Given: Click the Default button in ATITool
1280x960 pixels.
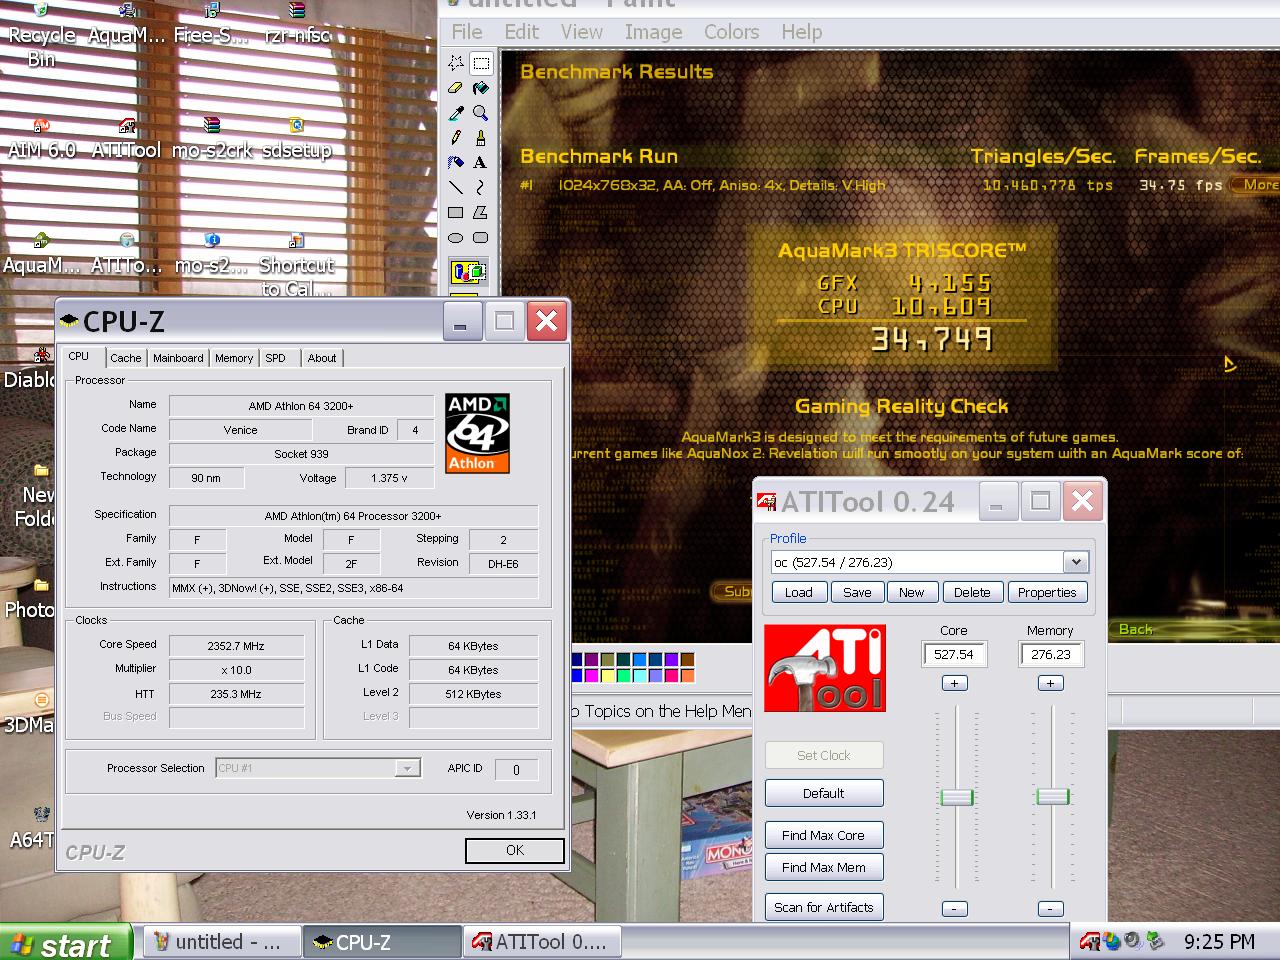Looking at the screenshot, I should coord(824,793).
